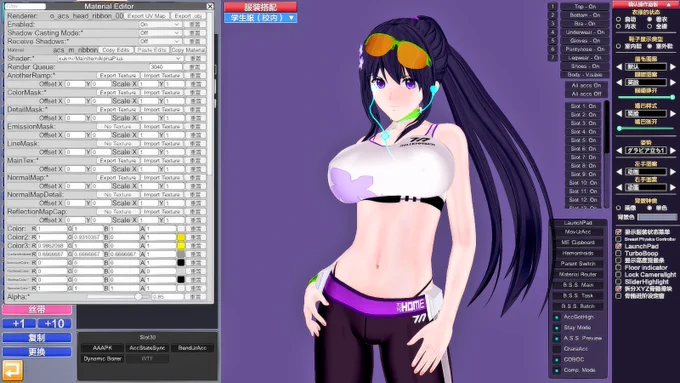Toggle the Stay Mode indicator square
The width and height of the screenshot is (680, 383).
tap(557, 328)
